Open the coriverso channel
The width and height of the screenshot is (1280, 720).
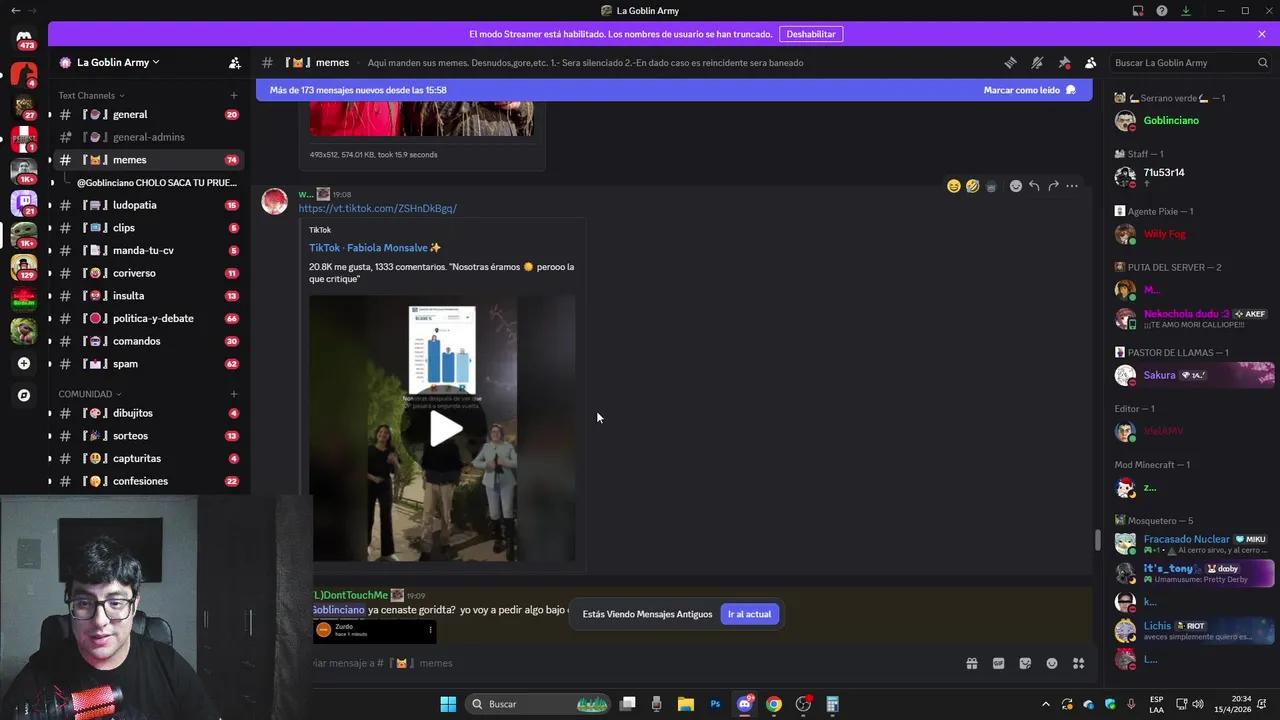point(147,273)
